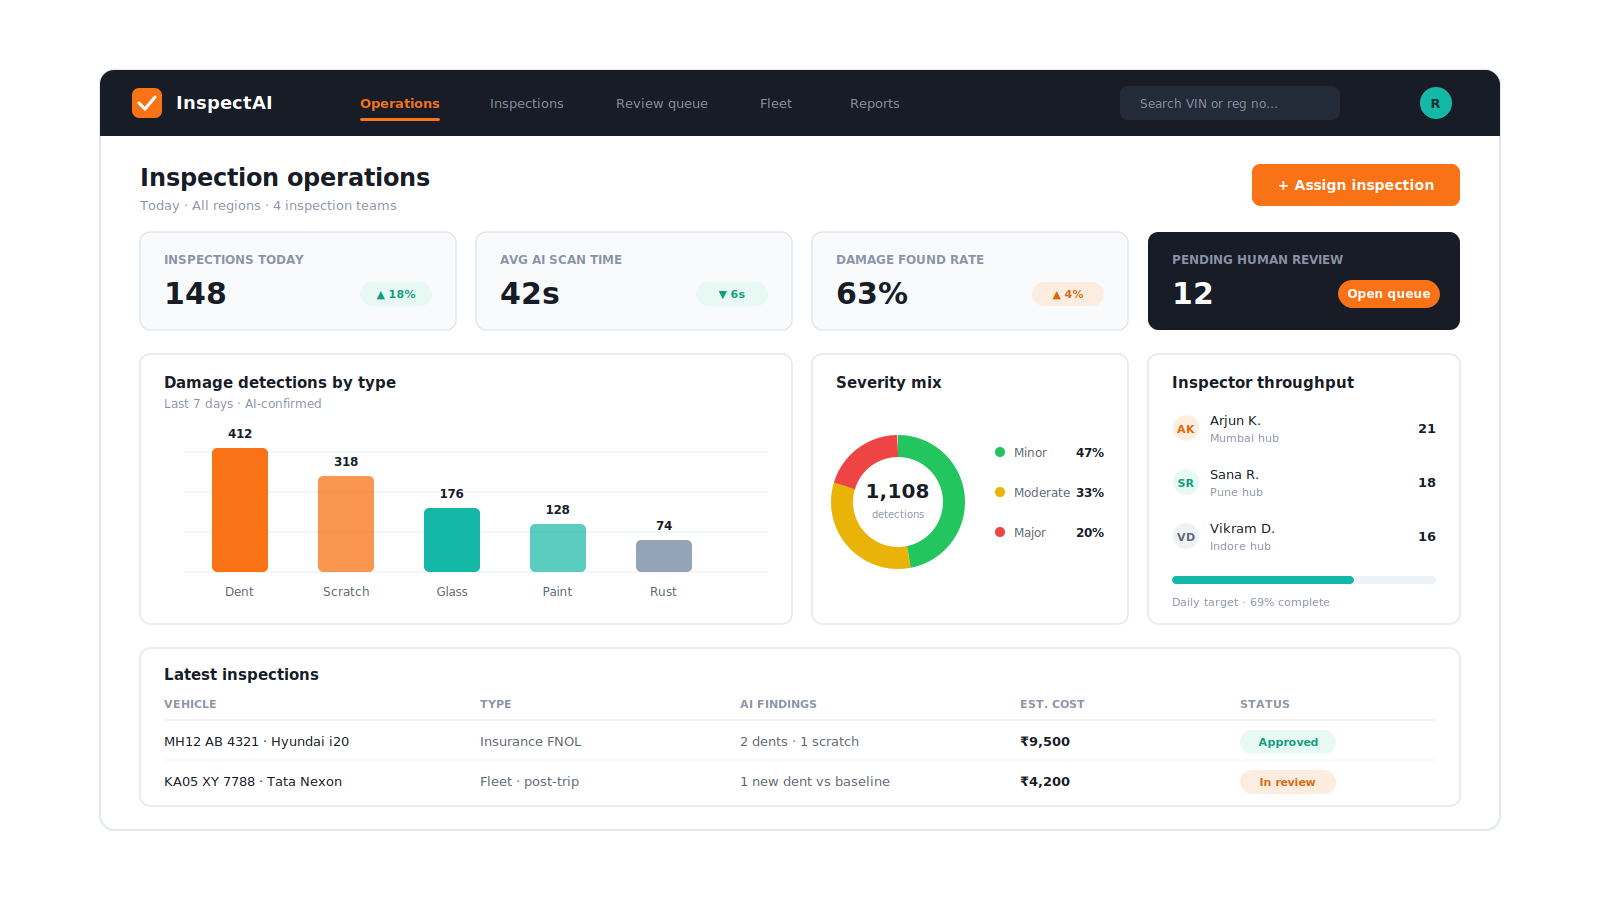The width and height of the screenshot is (1600, 900).
Task: Select row MH12 AB 4321 · Hyundai i20
Action: tap(800, 741)
